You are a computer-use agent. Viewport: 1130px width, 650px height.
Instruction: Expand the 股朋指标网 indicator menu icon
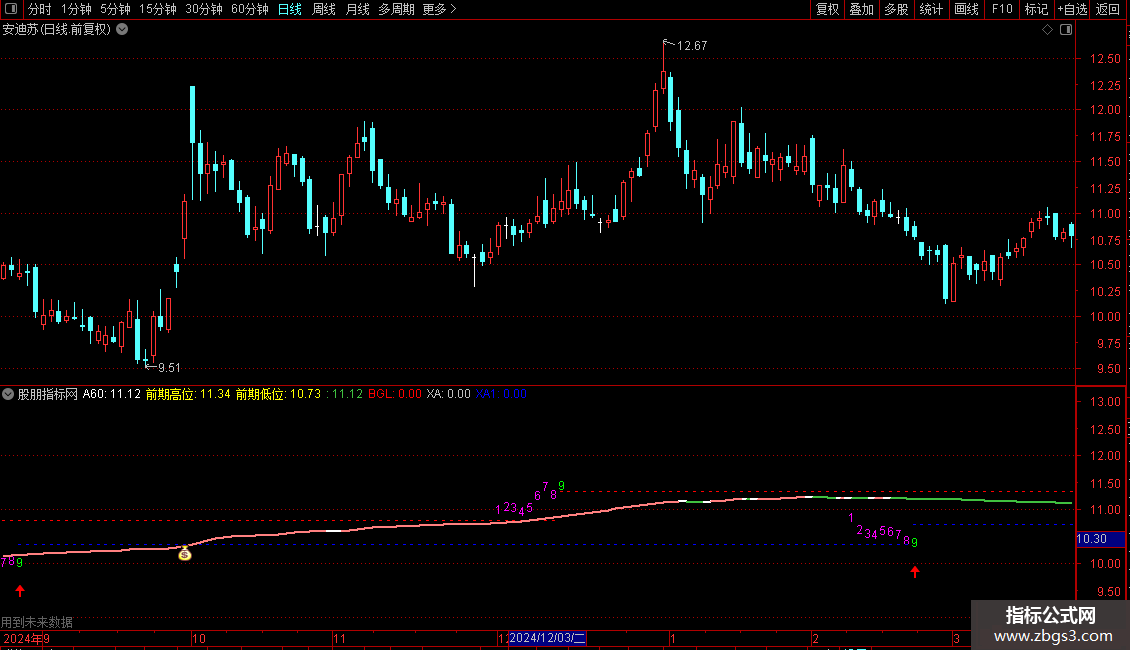tap(8, 394)
